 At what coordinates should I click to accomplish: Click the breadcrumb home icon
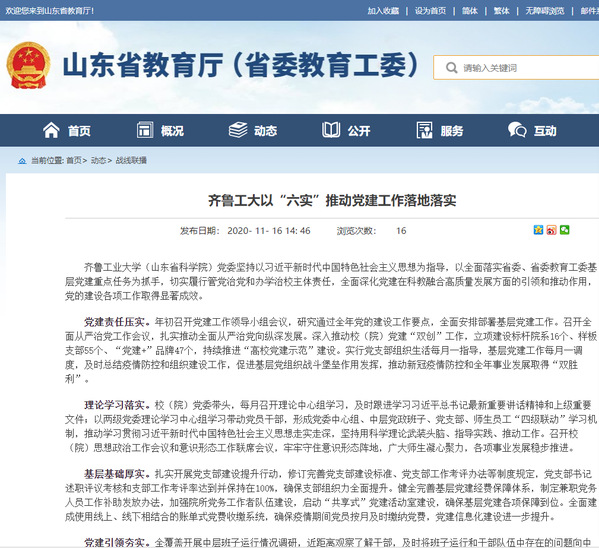click(22, 161)
